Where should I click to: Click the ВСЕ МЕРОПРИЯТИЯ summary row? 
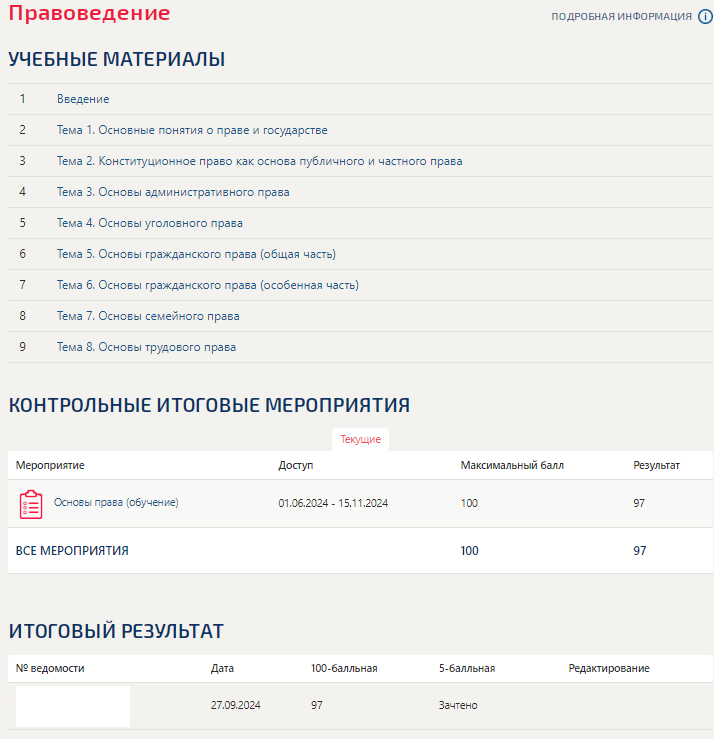pyautogui.click(x=72, y=550)
